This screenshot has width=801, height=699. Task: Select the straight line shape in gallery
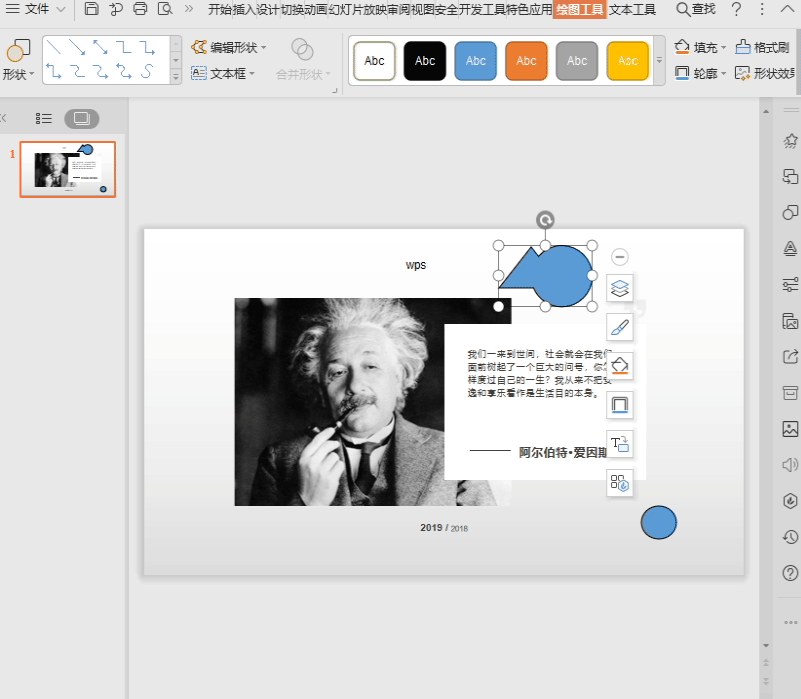tap(54, 47)
